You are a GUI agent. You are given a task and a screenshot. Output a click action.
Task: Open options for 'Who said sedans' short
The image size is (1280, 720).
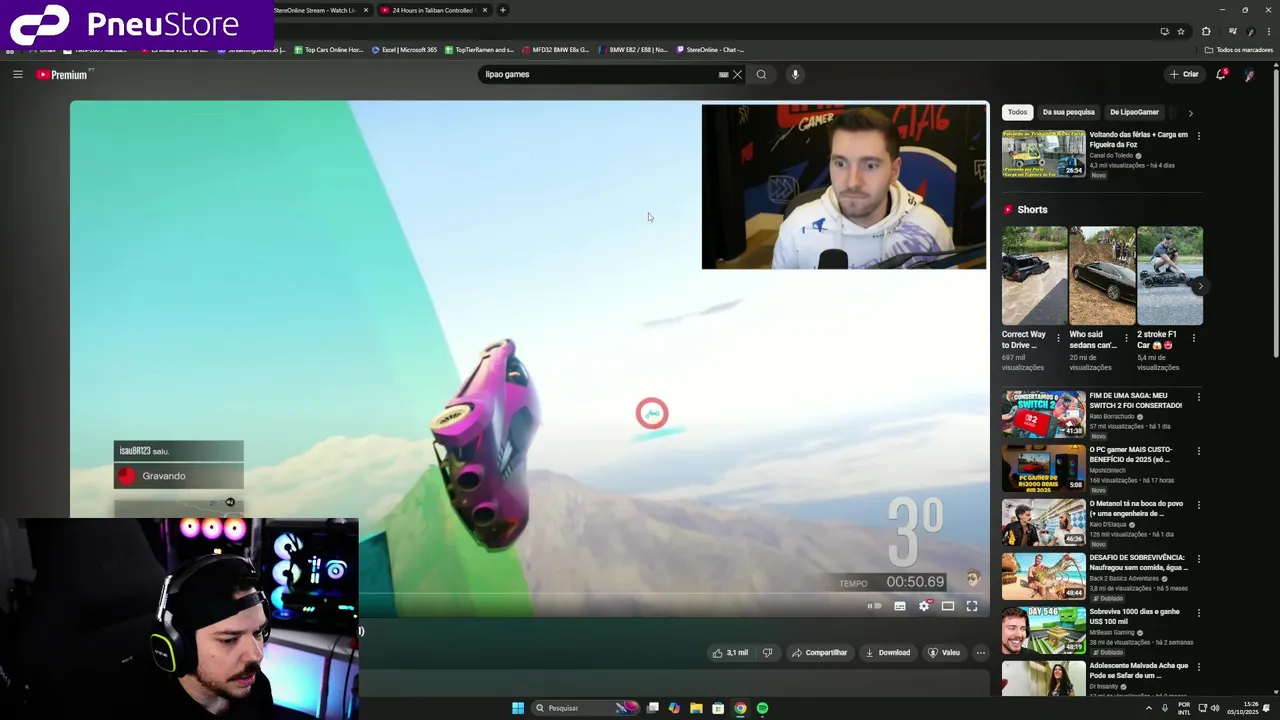coord(1126,338)
